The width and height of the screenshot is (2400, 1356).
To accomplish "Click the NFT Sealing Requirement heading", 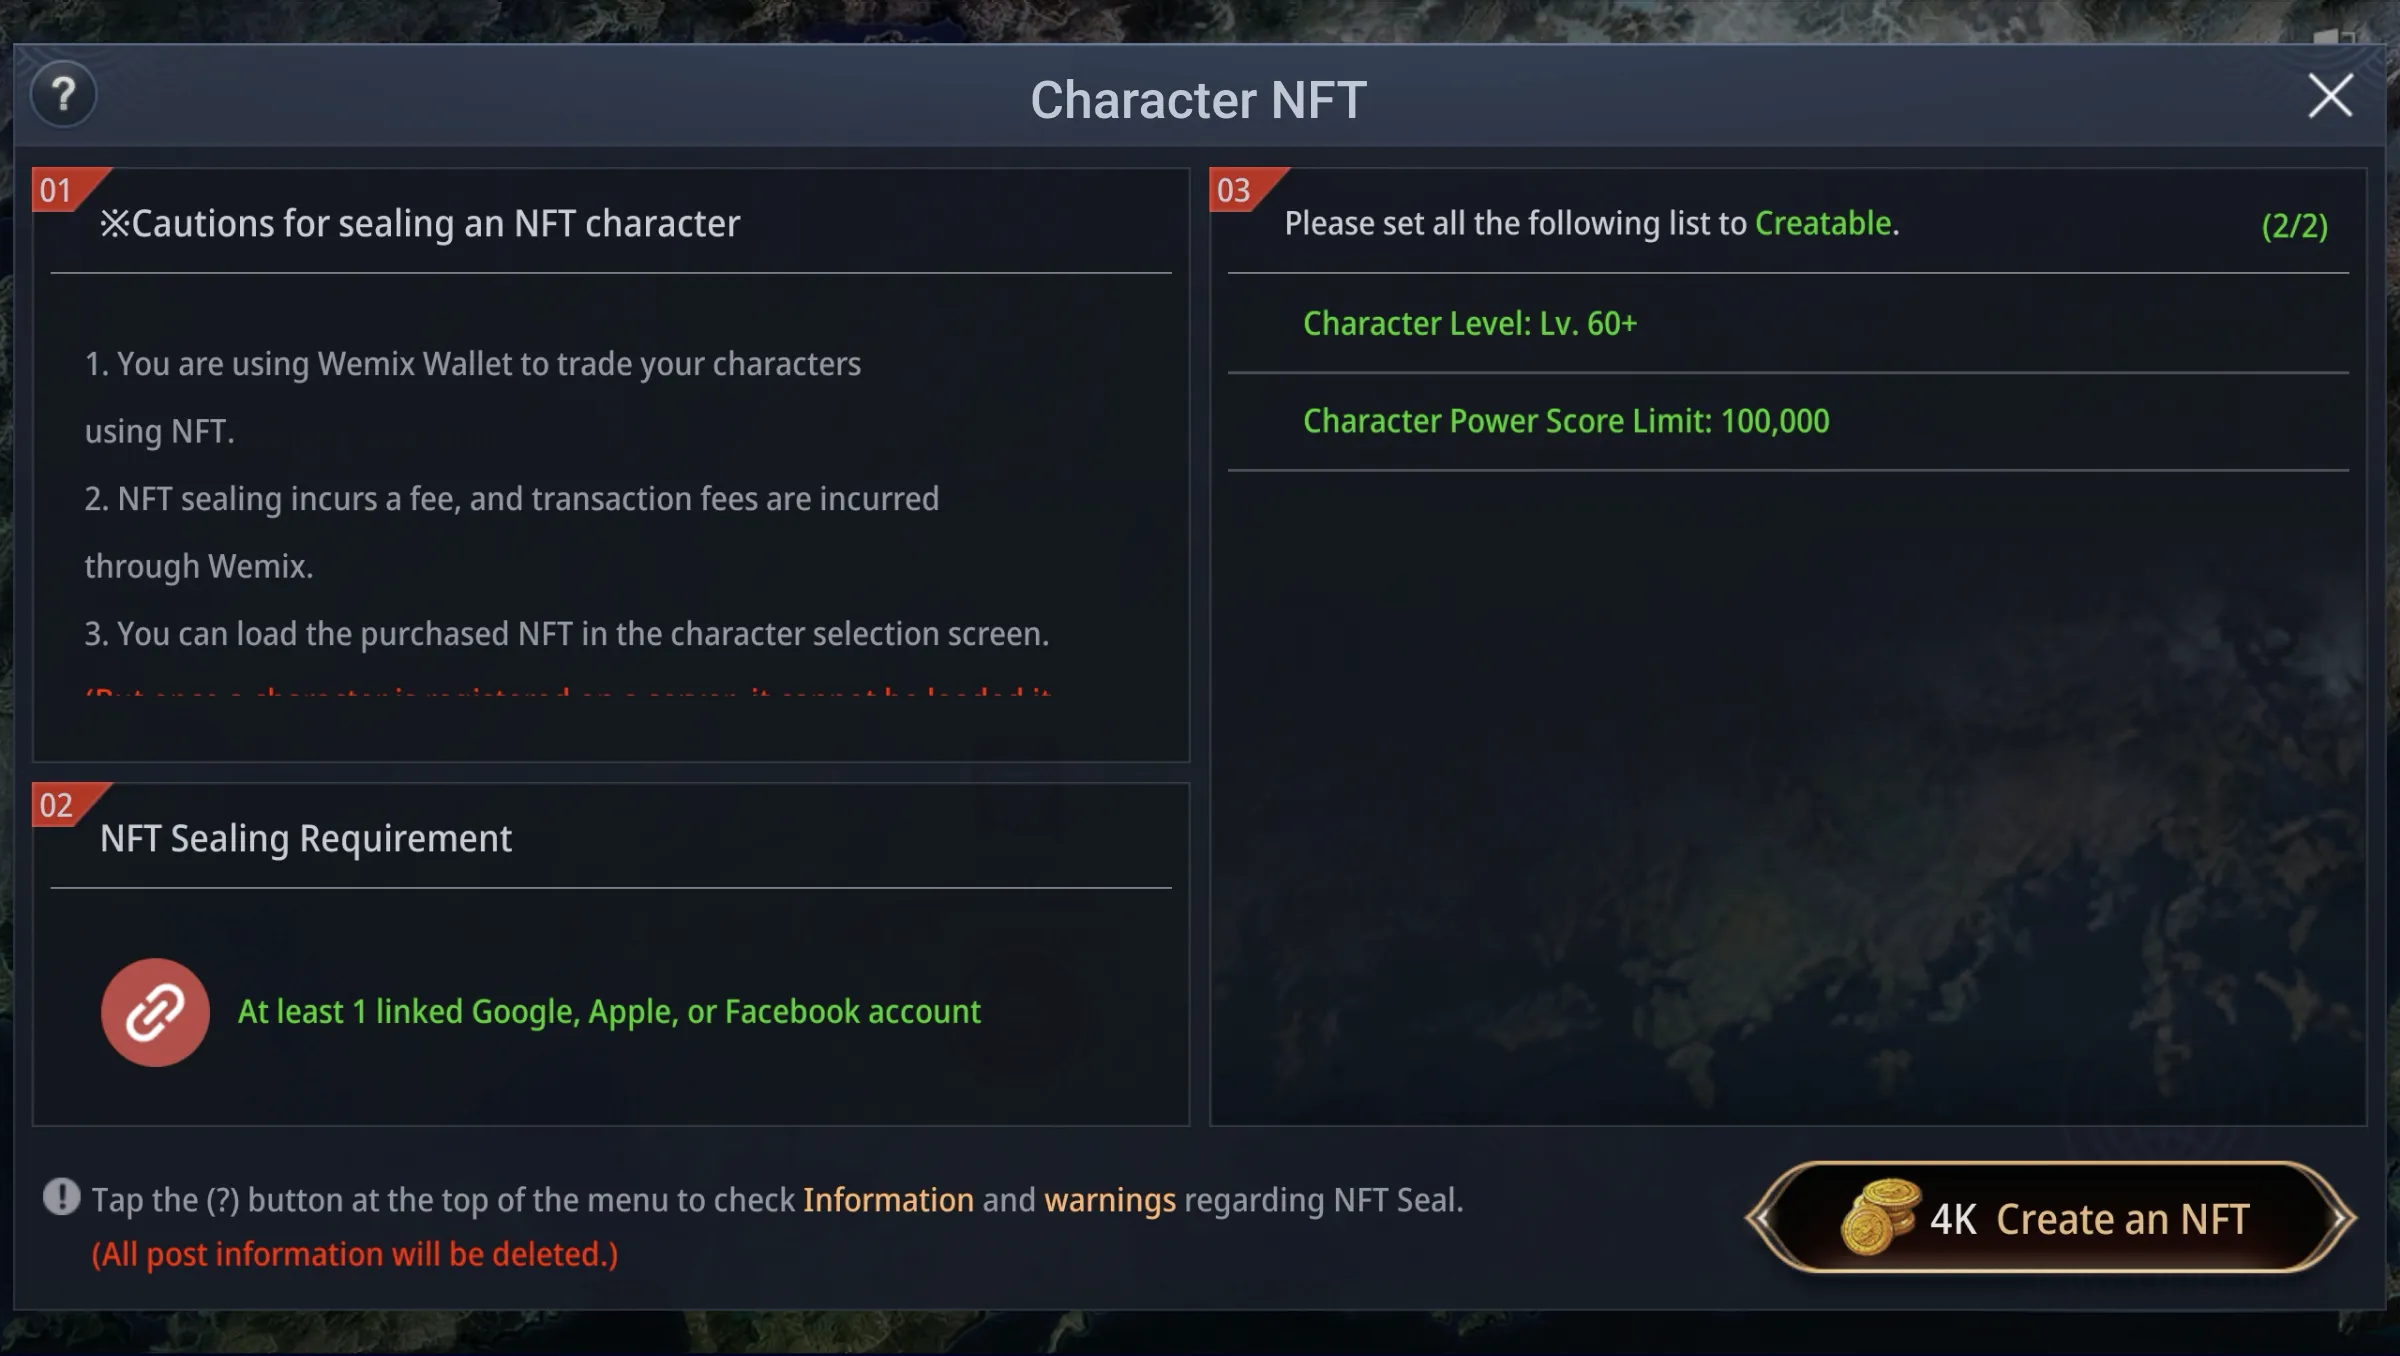I will 306,839.
